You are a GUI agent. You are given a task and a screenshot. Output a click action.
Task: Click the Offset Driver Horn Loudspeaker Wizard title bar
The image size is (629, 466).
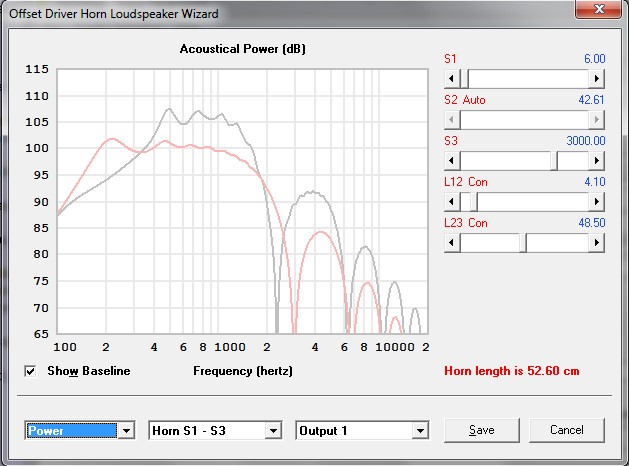coord(289,14)
